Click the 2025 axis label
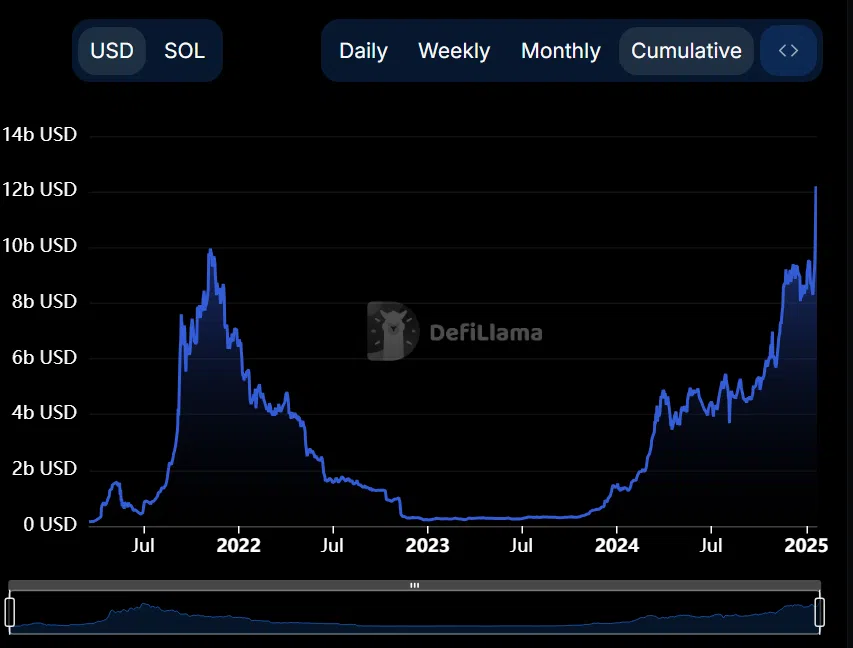This screenshot has height=648, width=853. tap(807, 546)
